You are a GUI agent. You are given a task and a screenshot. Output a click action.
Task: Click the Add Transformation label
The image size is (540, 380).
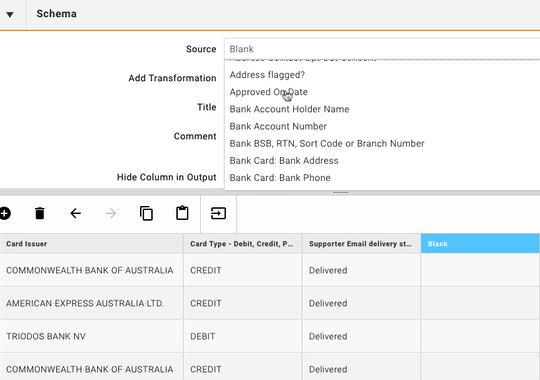tap(172, 78)
